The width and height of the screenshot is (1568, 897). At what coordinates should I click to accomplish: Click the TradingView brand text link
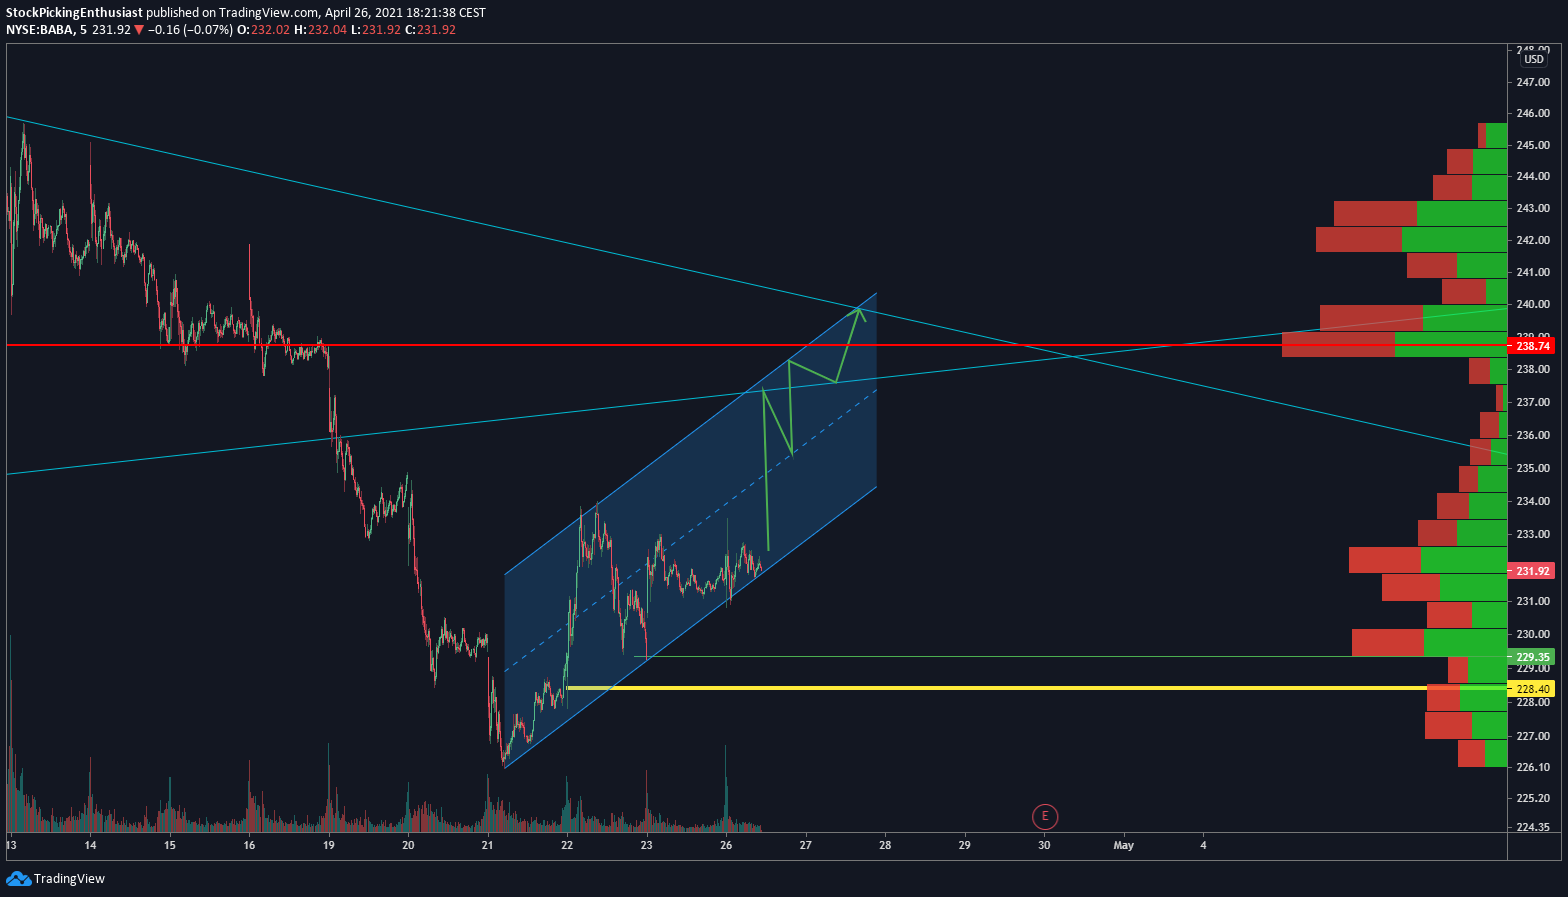coord(69,878)
